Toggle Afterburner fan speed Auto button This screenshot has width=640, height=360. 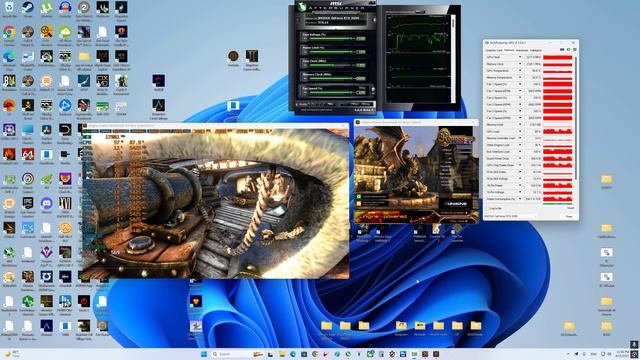362,88
